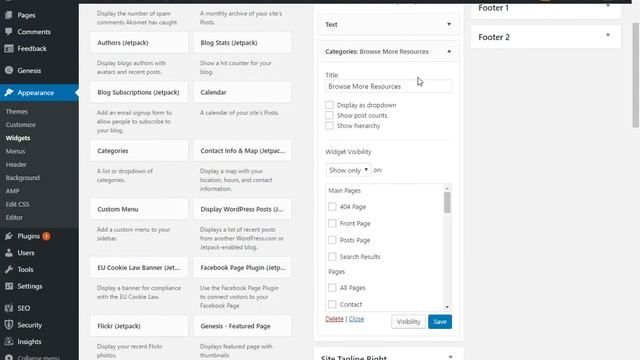Screen dimensions: 640x360
Task: Check the Posts Page visibility option
Action: click(332, 240)
